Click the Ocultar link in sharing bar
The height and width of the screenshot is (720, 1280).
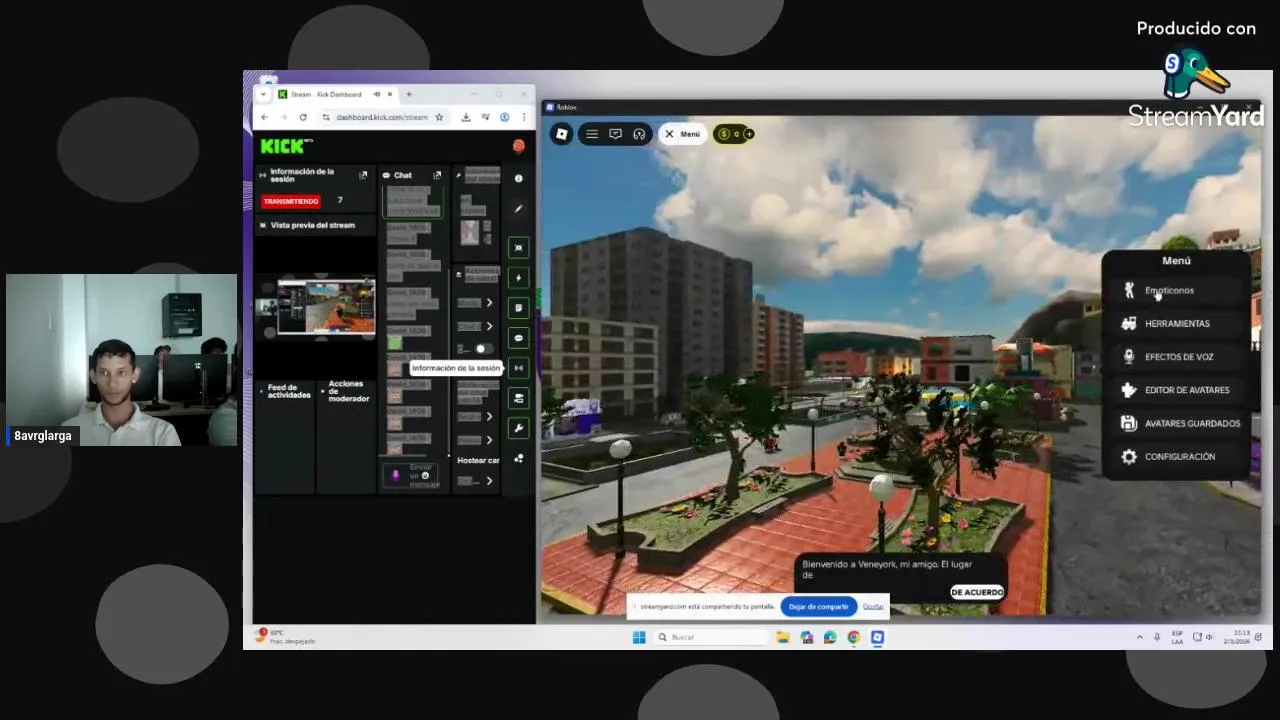click(x=873, y=607)
